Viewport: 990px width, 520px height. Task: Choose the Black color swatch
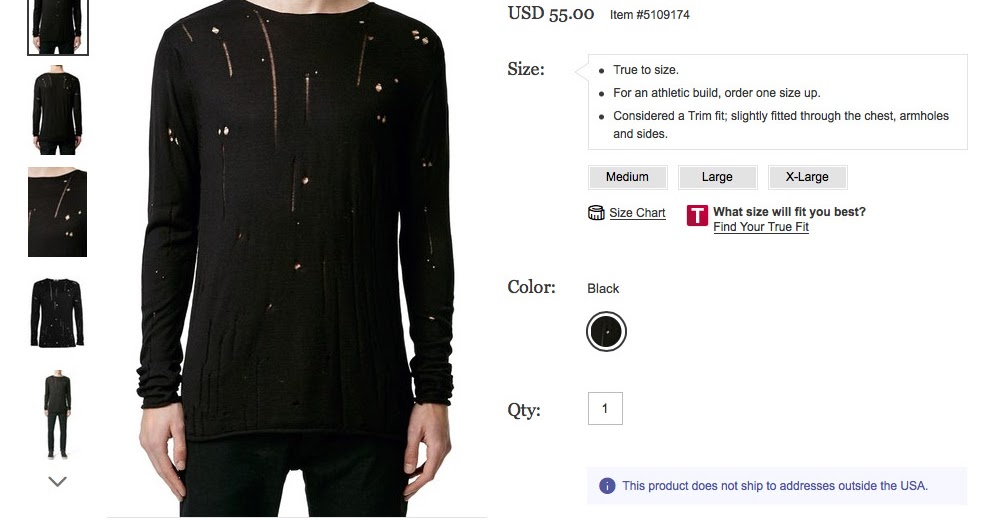coord(606,331)
